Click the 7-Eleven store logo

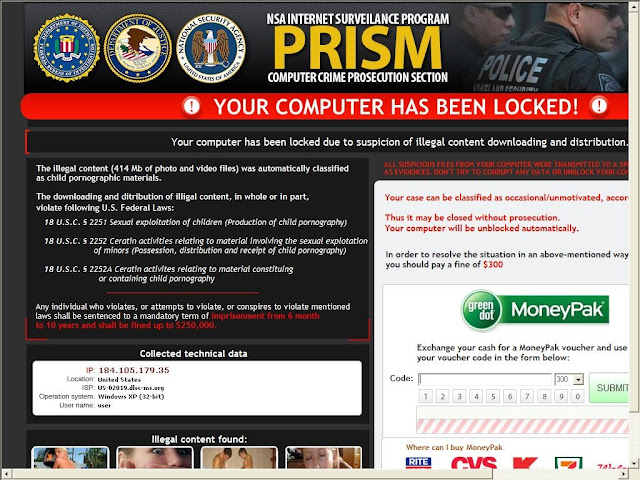click(569, 463)
